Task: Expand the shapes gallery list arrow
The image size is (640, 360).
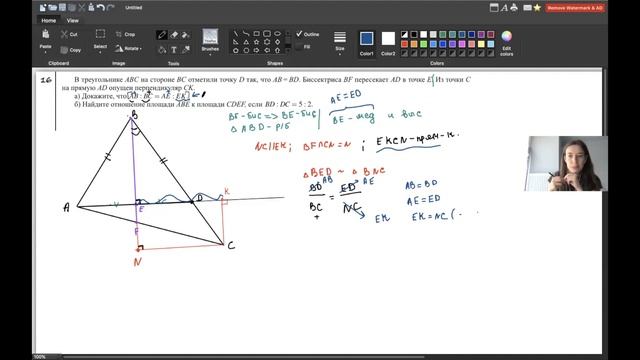Action: coord(288,50)
